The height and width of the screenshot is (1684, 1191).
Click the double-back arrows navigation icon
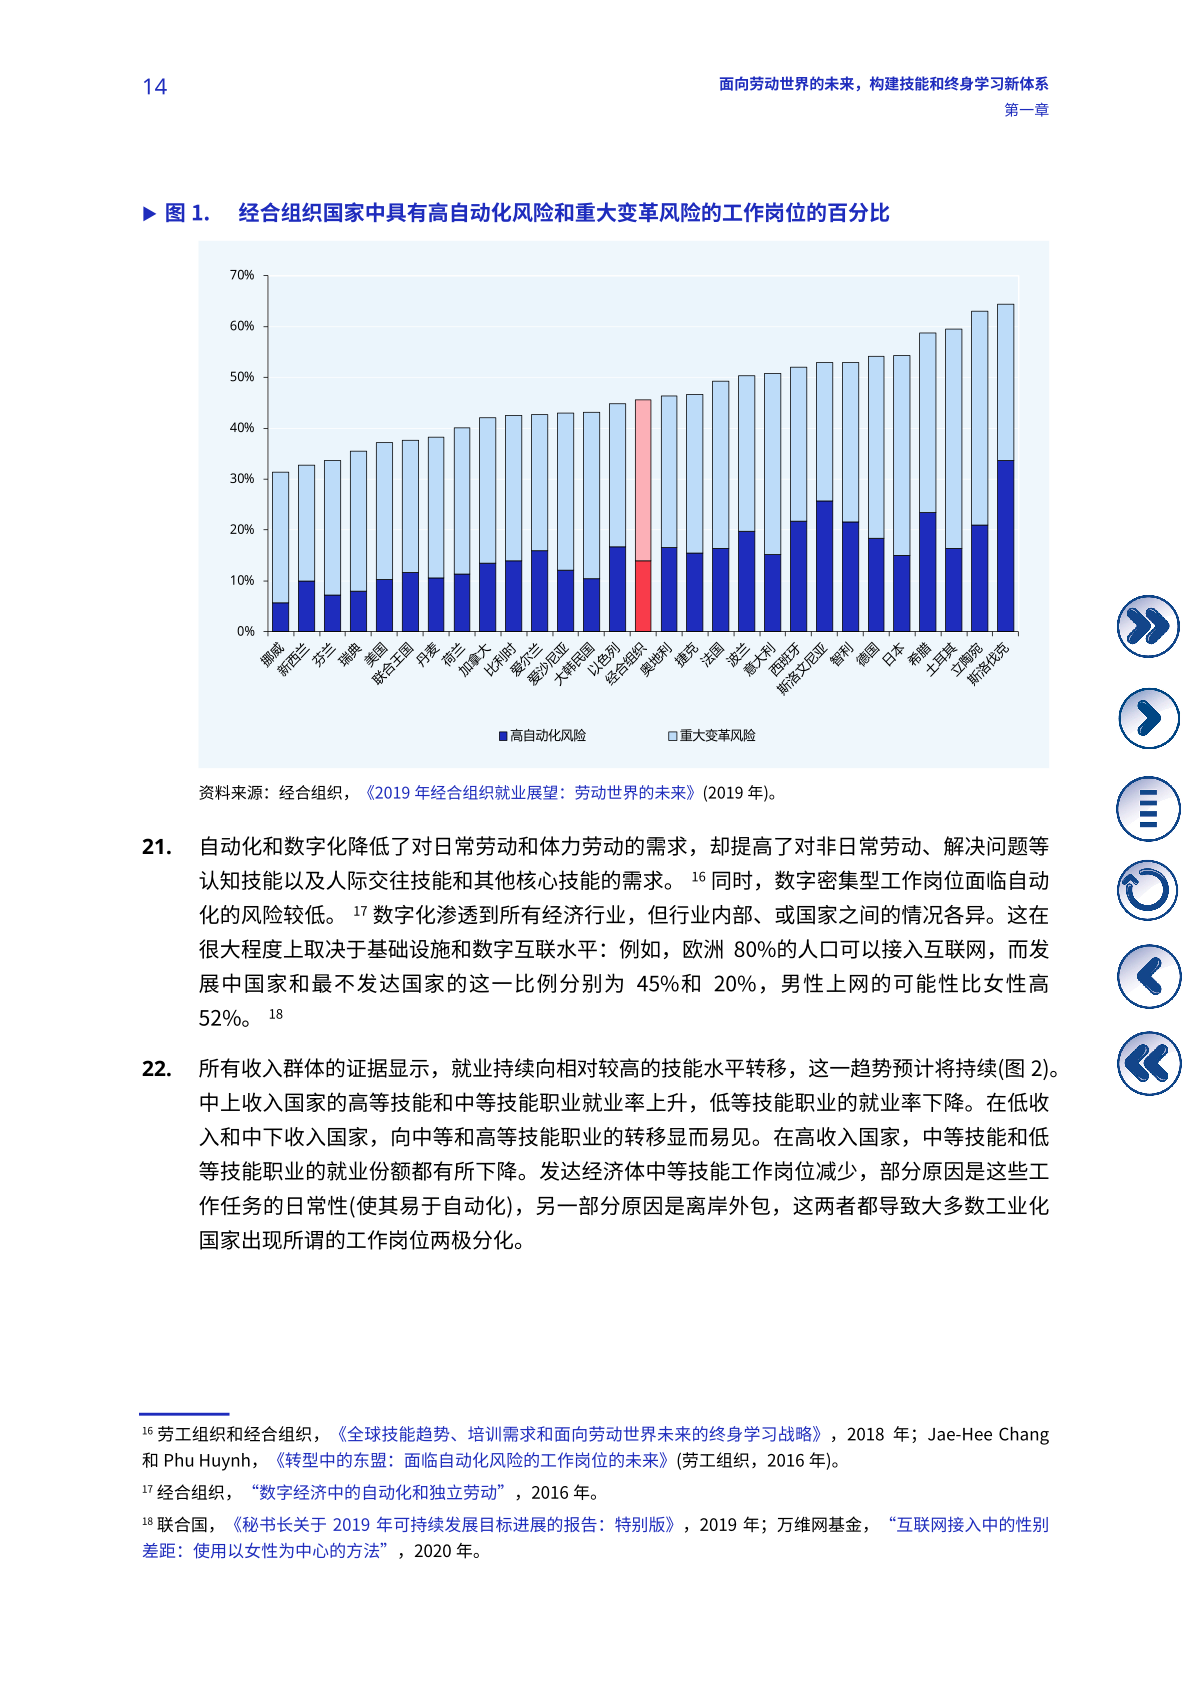[x=1147, y=1063]
